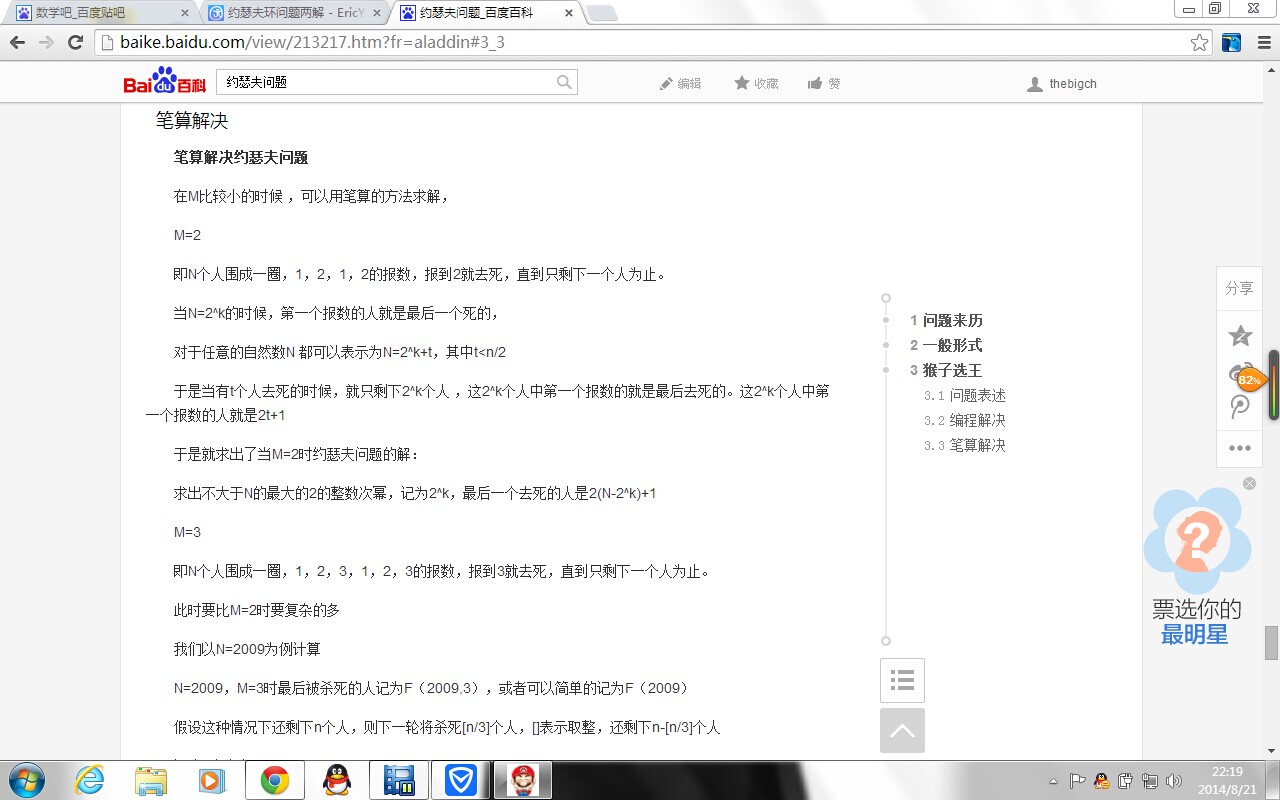1280x800 pixels.
Task: Select the 约瑟夫问题_百度百科 tab
Action: tap(485, 13)
